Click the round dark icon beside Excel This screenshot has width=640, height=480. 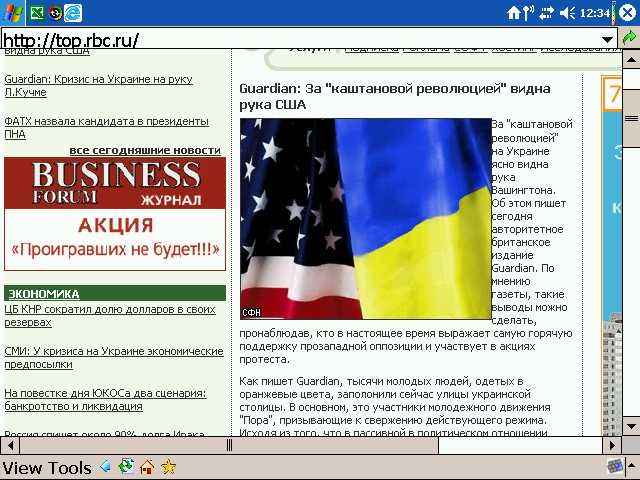coord(55,13)
